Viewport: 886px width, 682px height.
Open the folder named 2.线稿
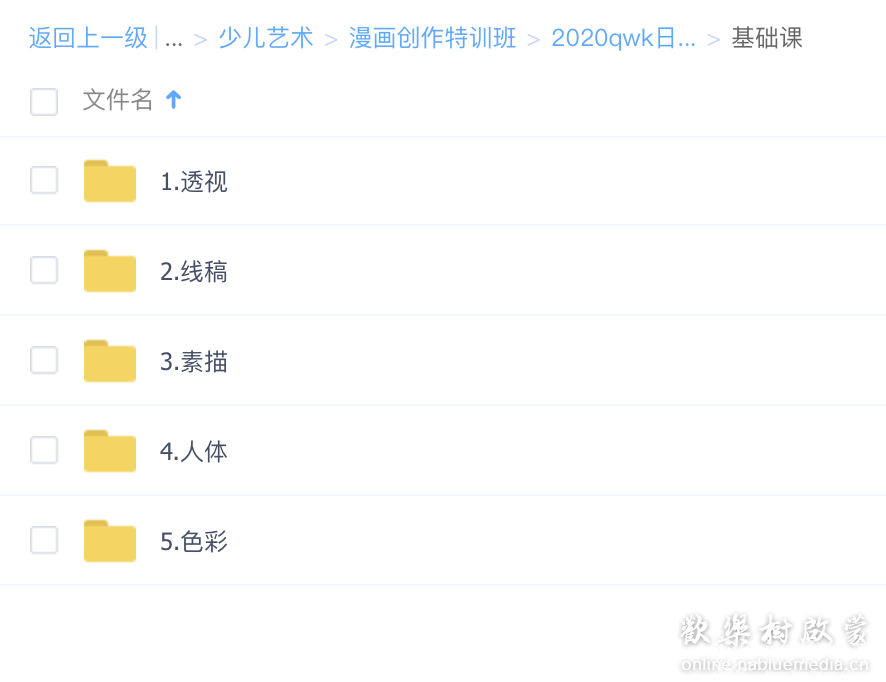pos(194,272)
